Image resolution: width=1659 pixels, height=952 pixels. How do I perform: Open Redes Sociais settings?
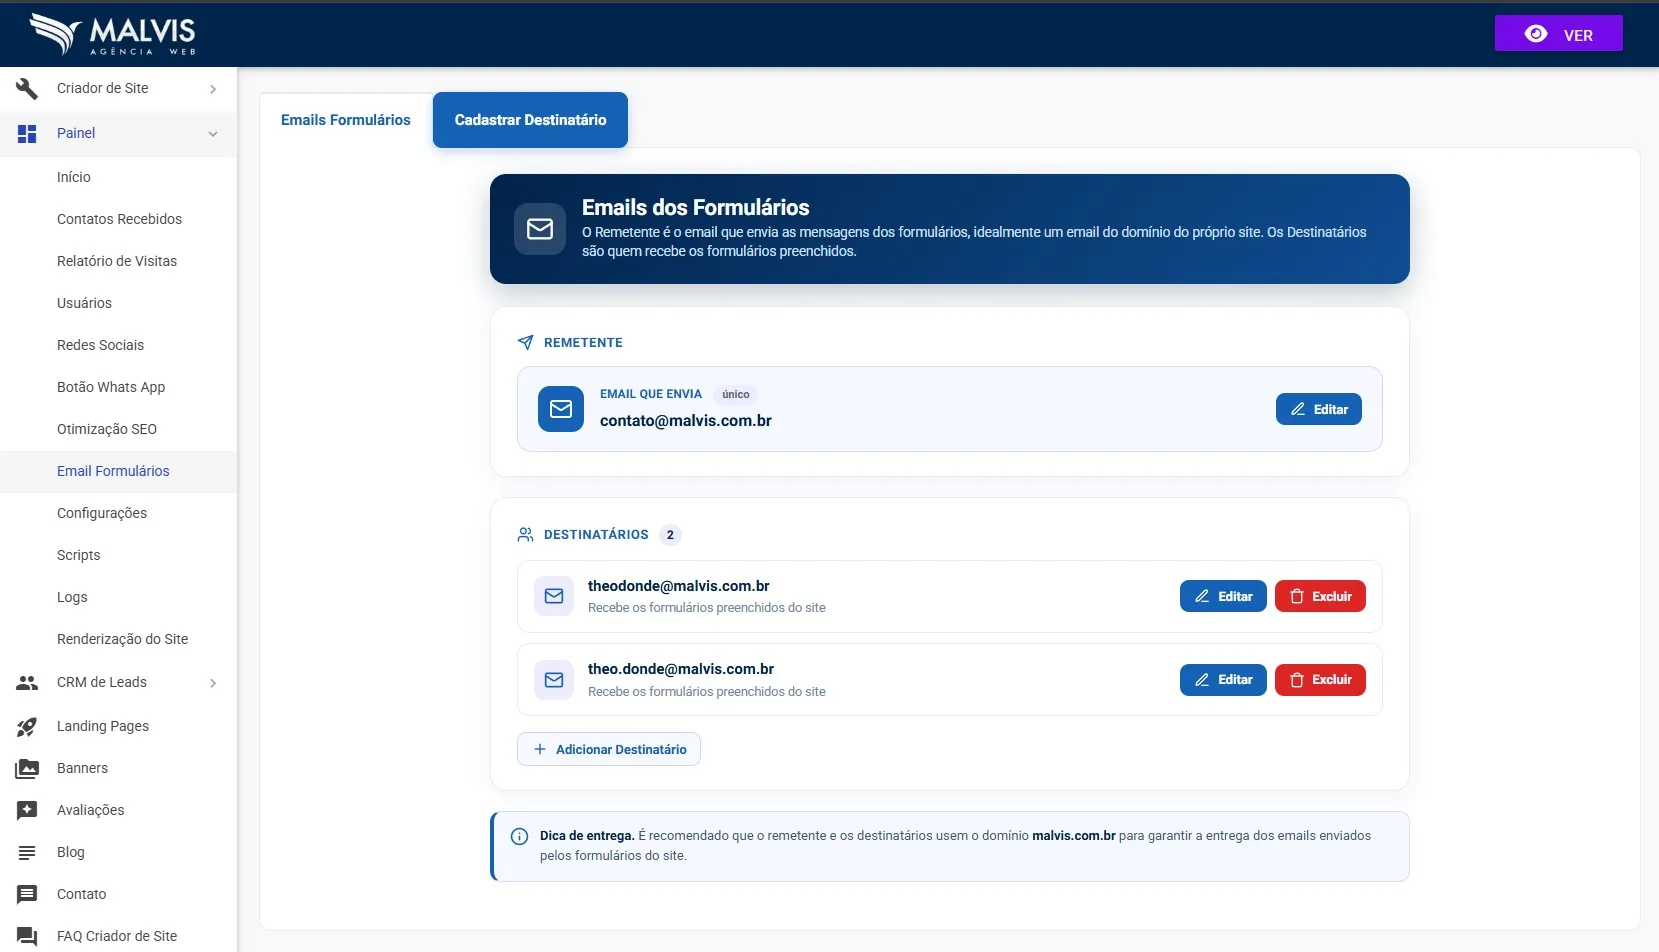pyautogui.click(x=100, y=345)
